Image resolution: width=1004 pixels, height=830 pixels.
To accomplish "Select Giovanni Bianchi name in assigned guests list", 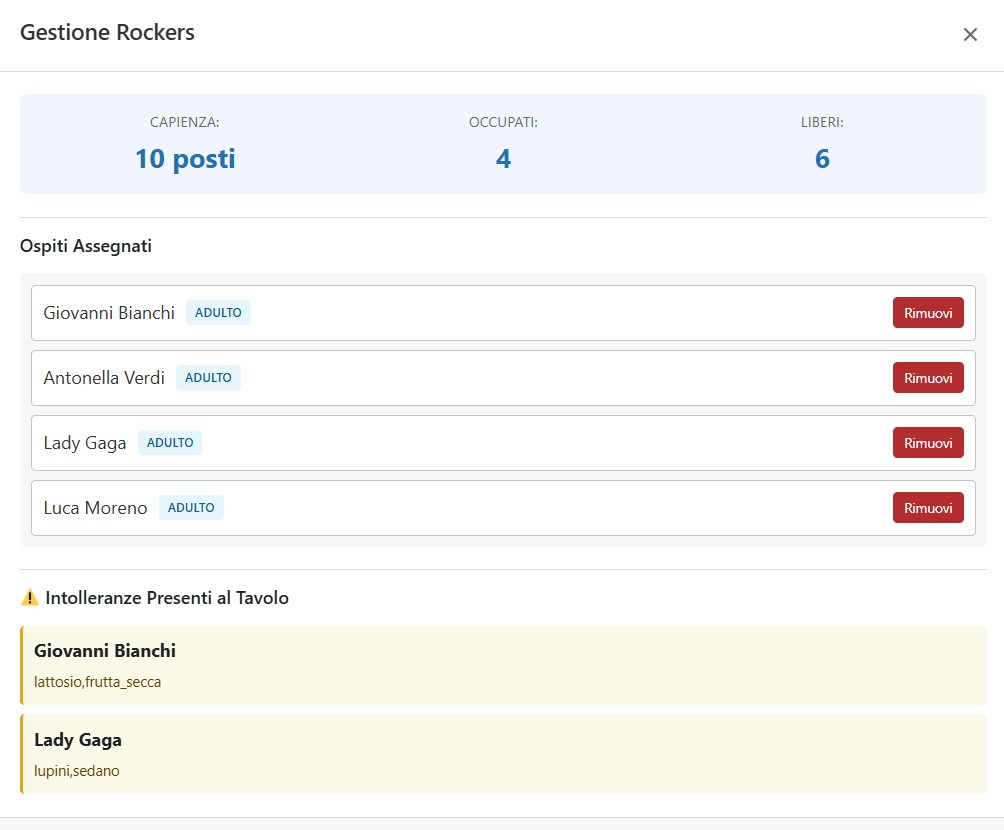I will tap(109, 313).
